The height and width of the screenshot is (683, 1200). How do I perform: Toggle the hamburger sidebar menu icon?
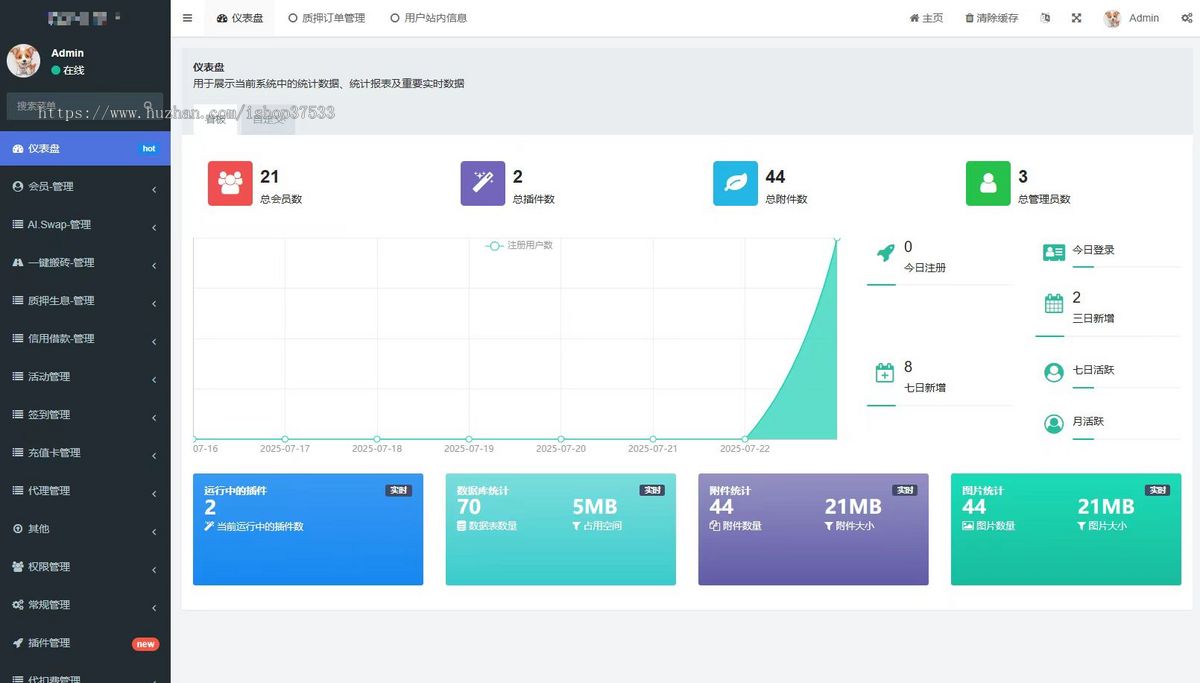tap(188, 18)
